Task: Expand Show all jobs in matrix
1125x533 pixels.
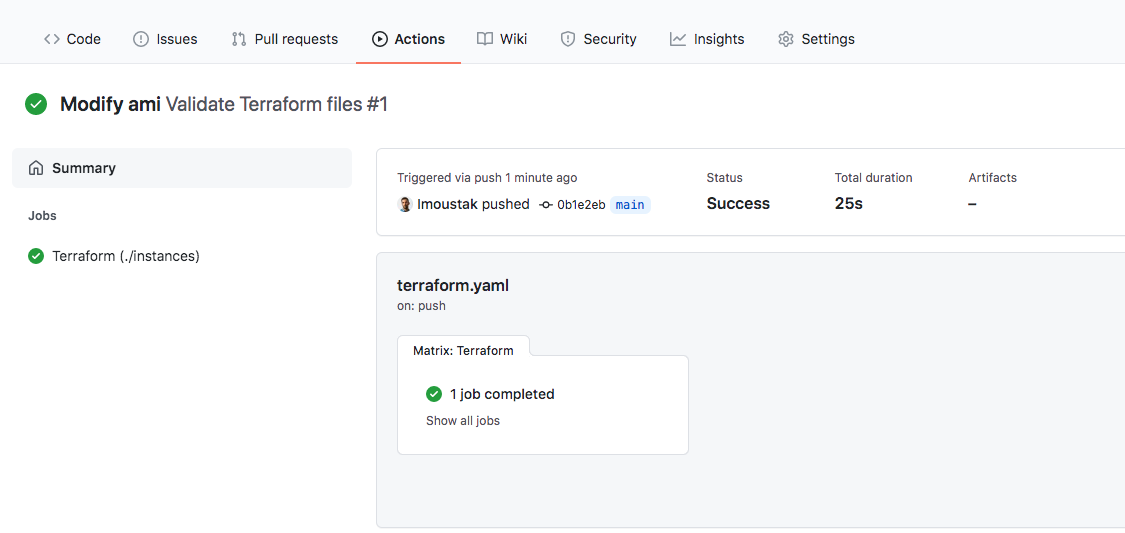Action: pyautogui.click(x=463, y=421)
